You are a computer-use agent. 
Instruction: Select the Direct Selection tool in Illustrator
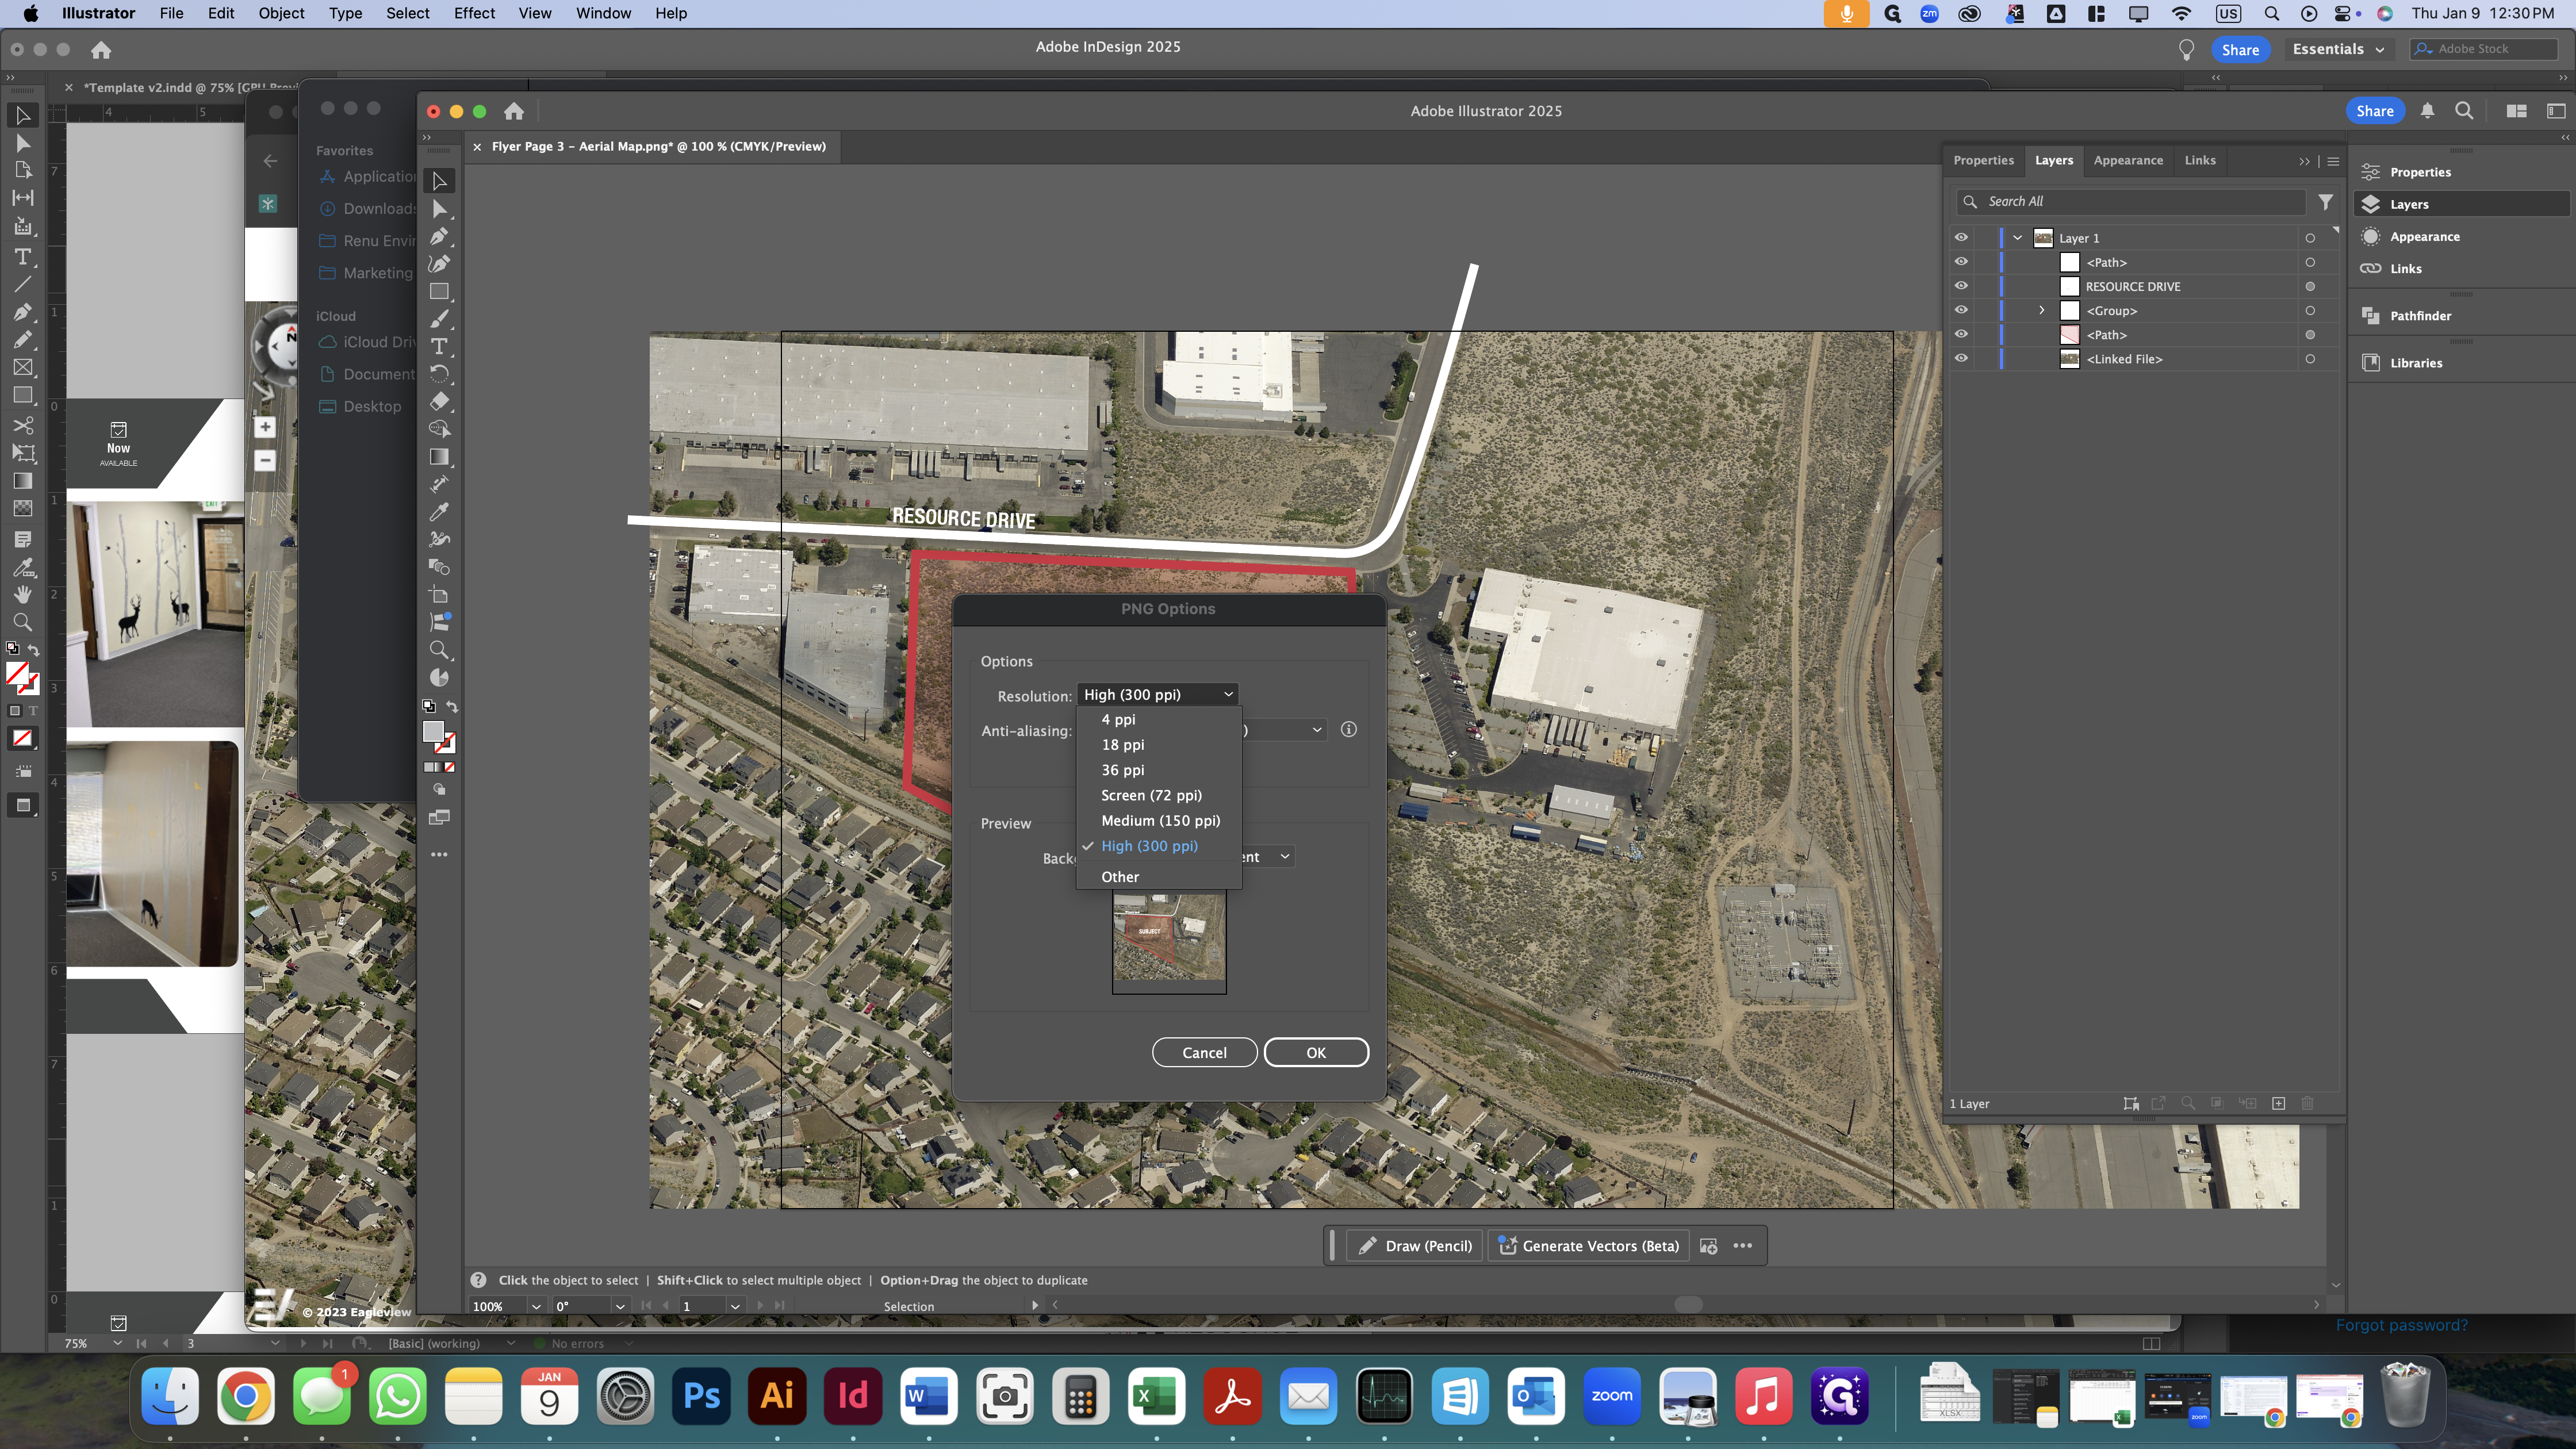pyautogui.click(x=439, y=209)
